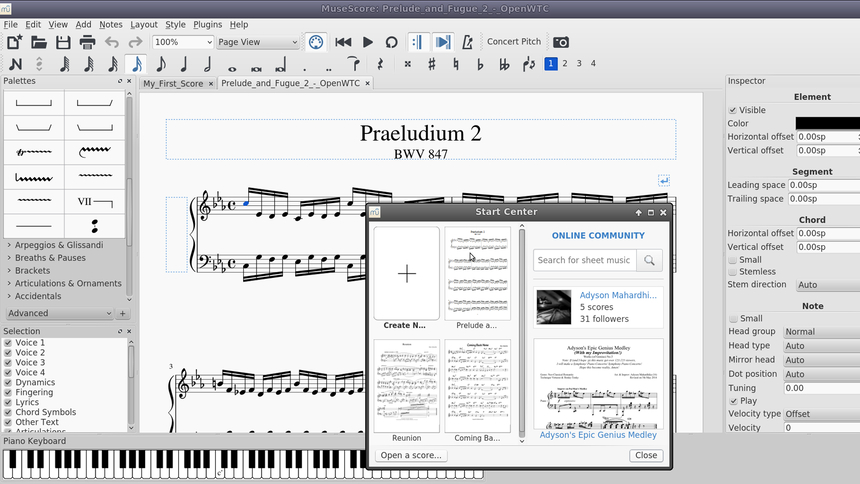Image resolution: width=860 pixels, height=484 pixels.
Task: Open the Page View mode dropdown
Action: coord(257,42)
